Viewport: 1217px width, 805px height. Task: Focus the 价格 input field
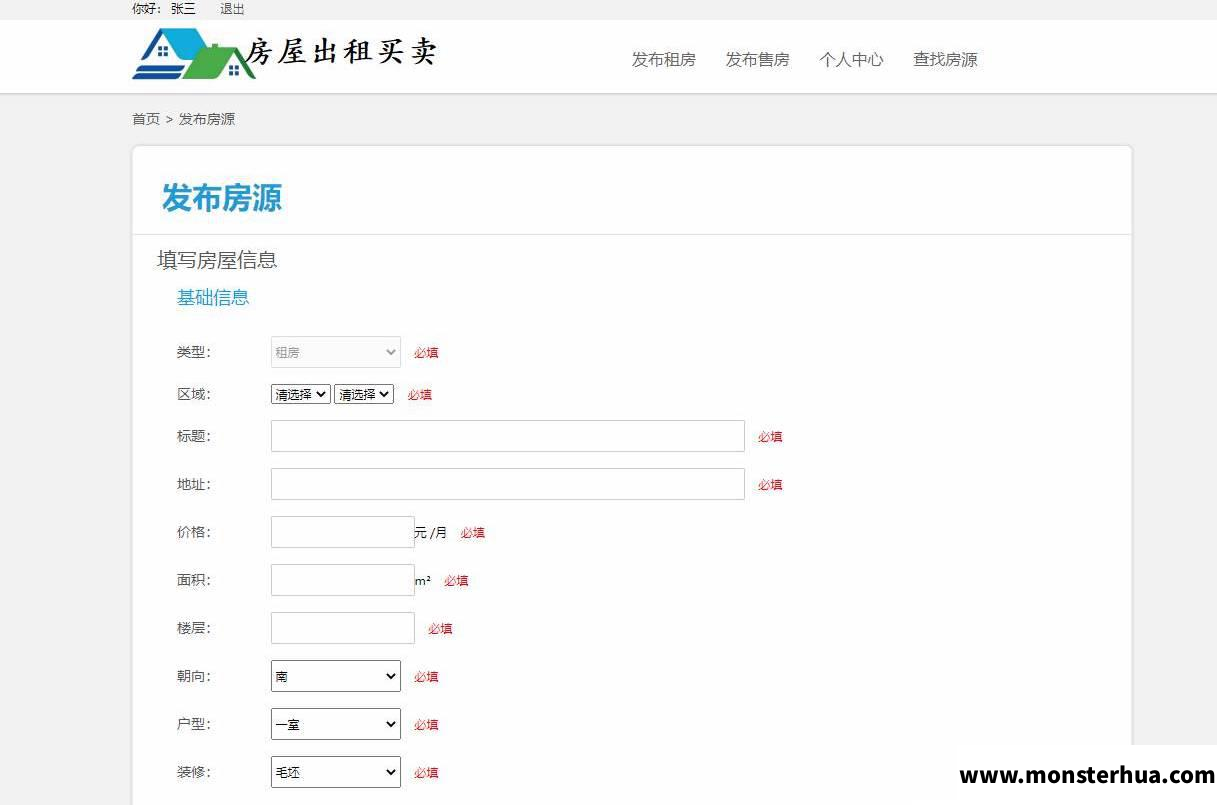343,532
